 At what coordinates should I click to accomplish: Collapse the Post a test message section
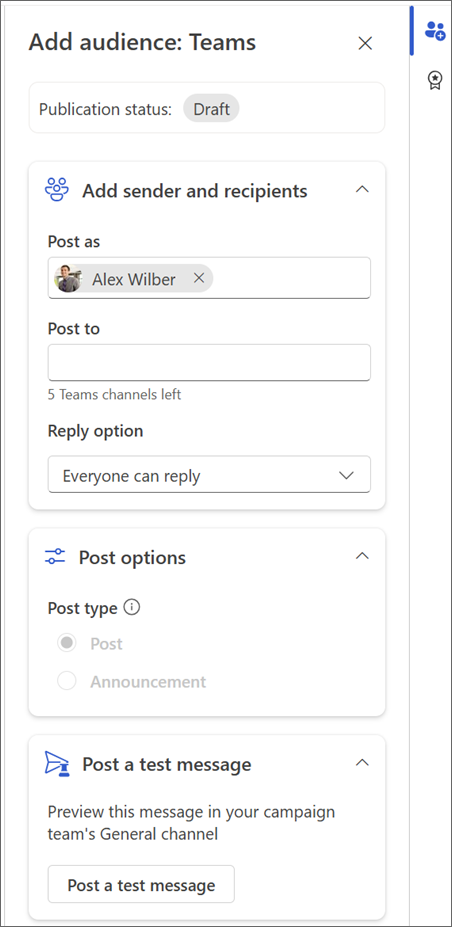(363, 763)
